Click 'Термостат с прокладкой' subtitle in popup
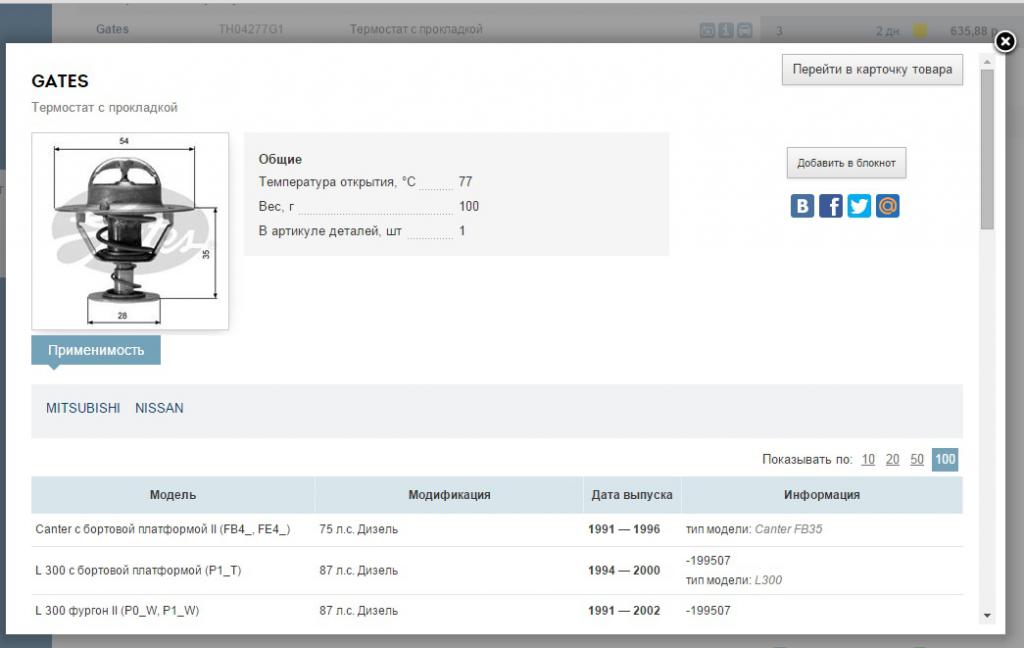 104,108
